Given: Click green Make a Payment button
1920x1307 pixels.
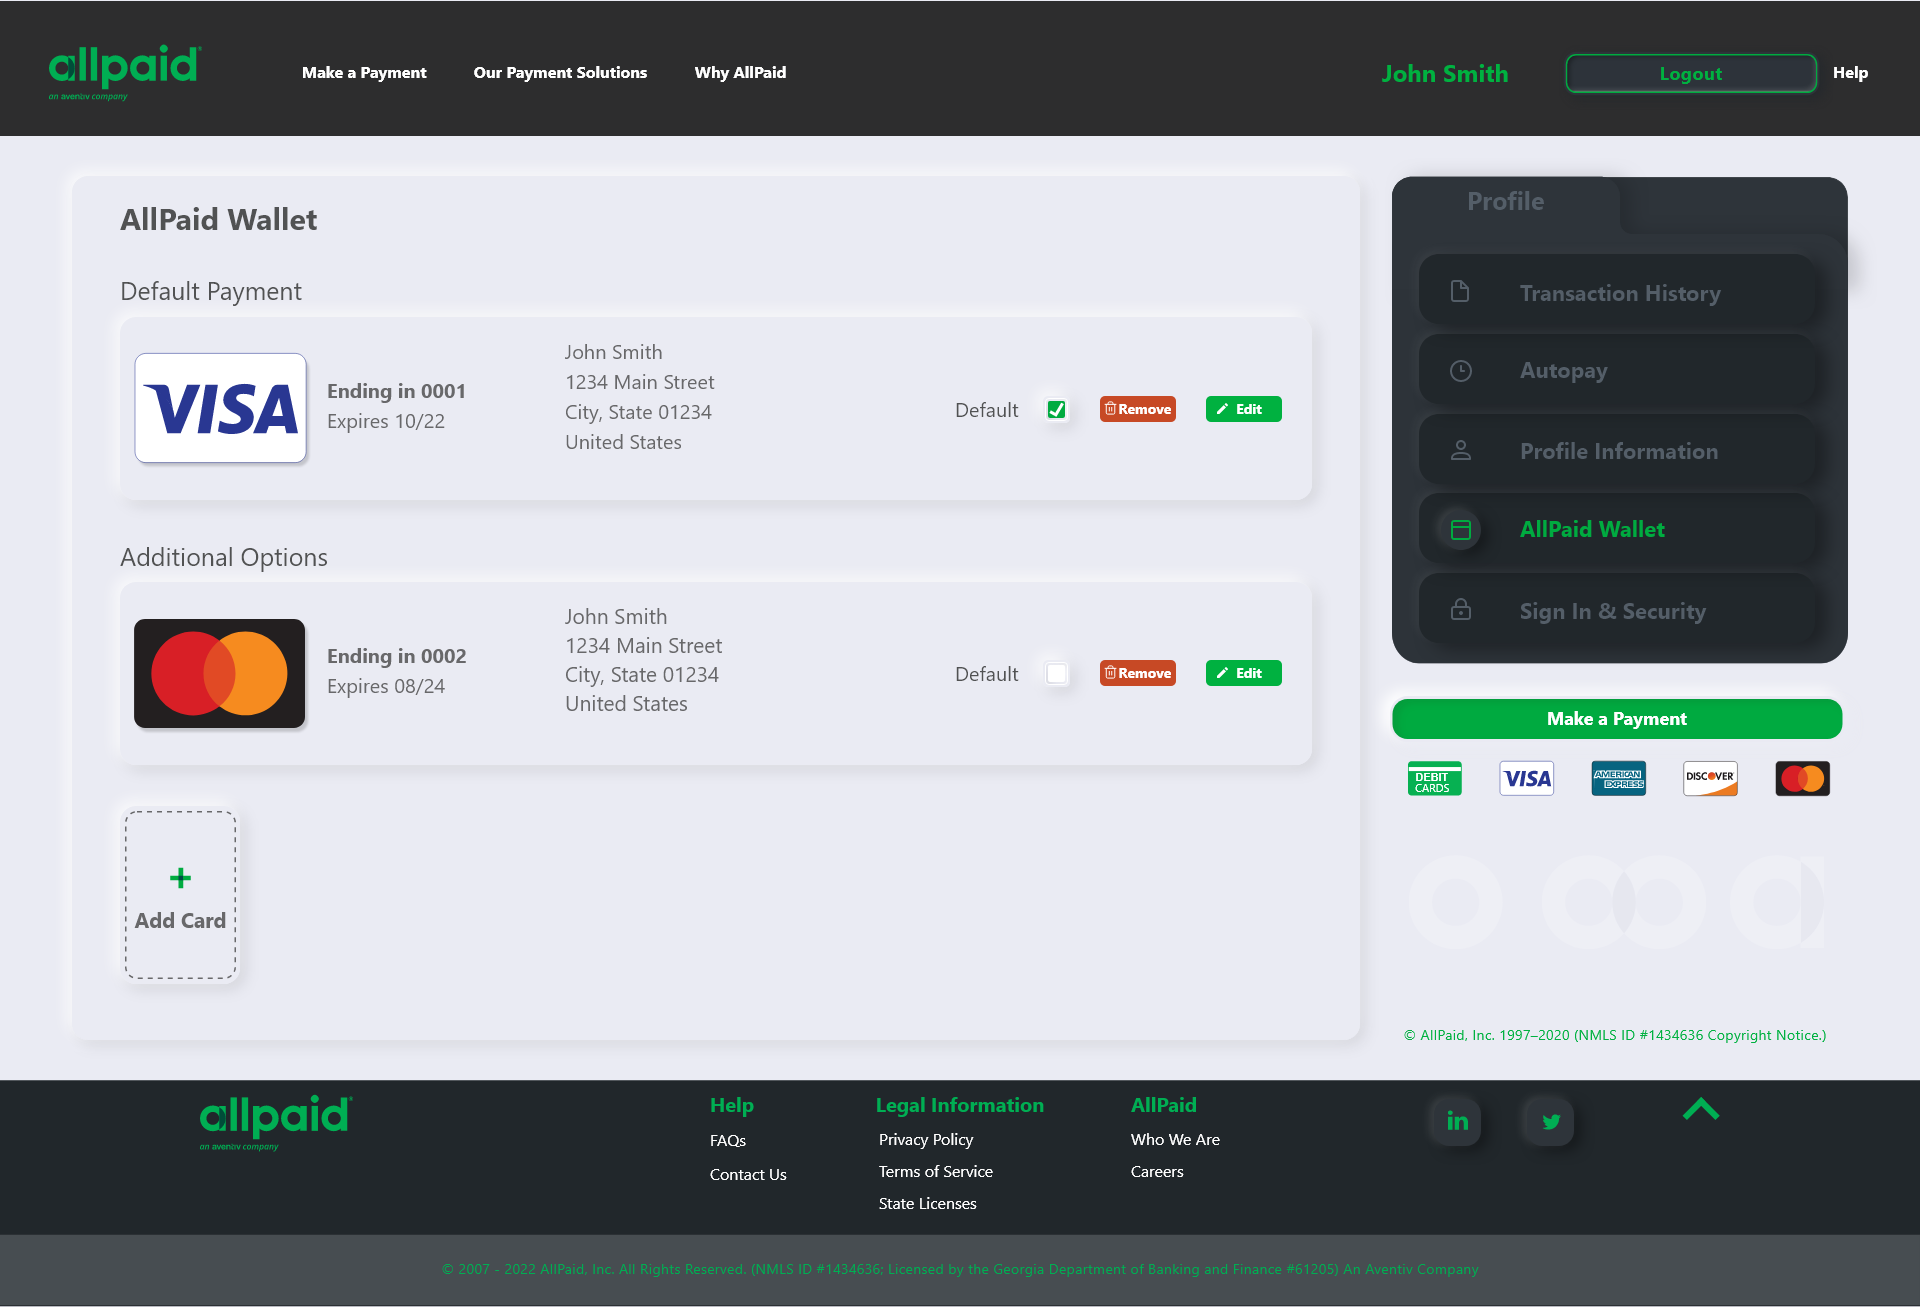Looking at the screenshot, I should (1617, 719).
